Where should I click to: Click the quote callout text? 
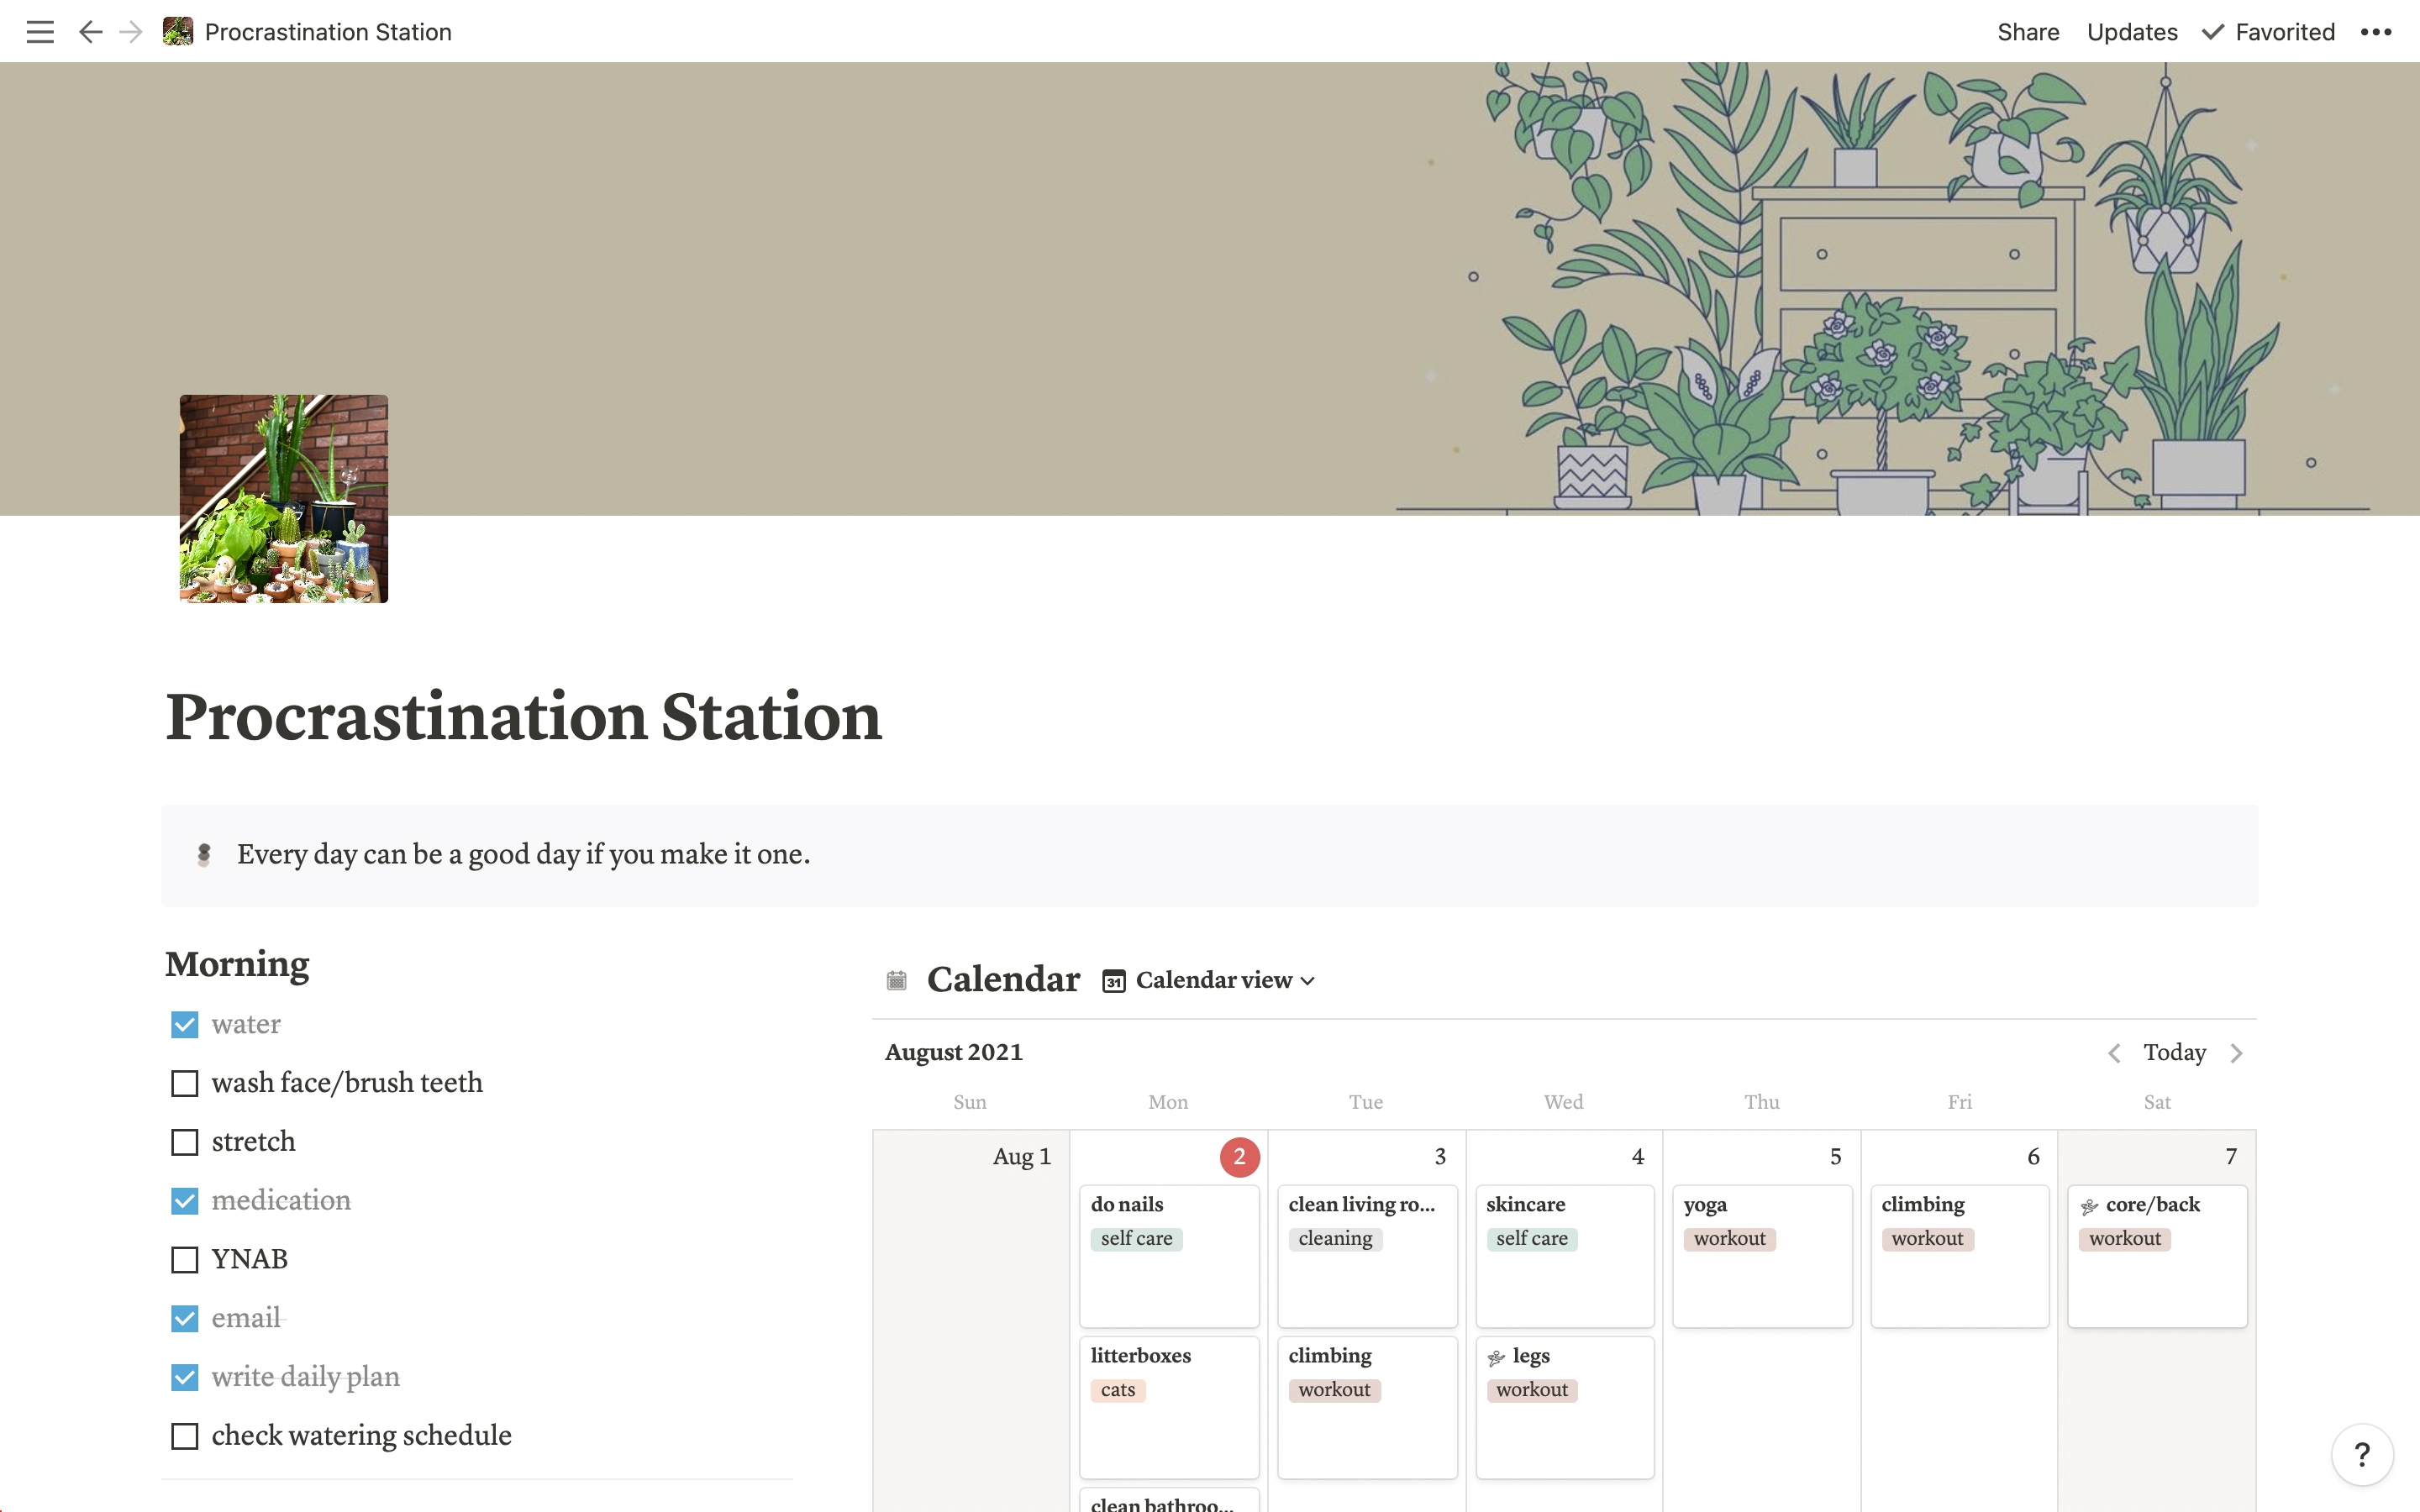click(523, 855)
